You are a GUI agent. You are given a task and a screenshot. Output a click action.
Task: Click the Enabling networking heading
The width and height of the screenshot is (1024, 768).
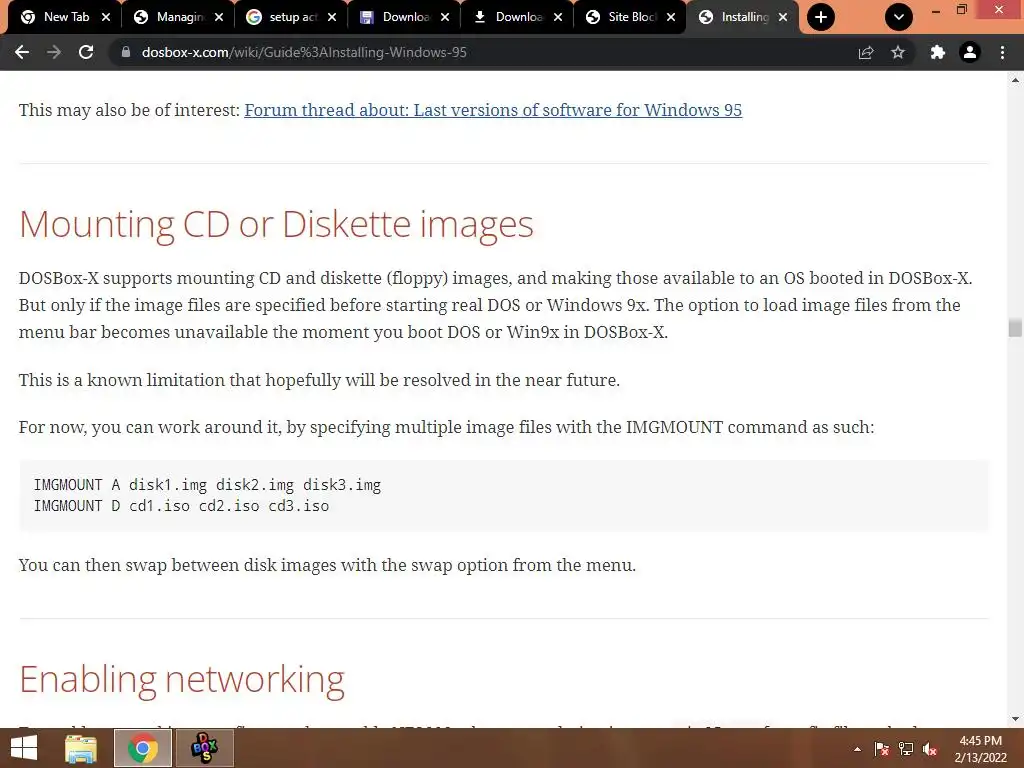click(182, 679)
